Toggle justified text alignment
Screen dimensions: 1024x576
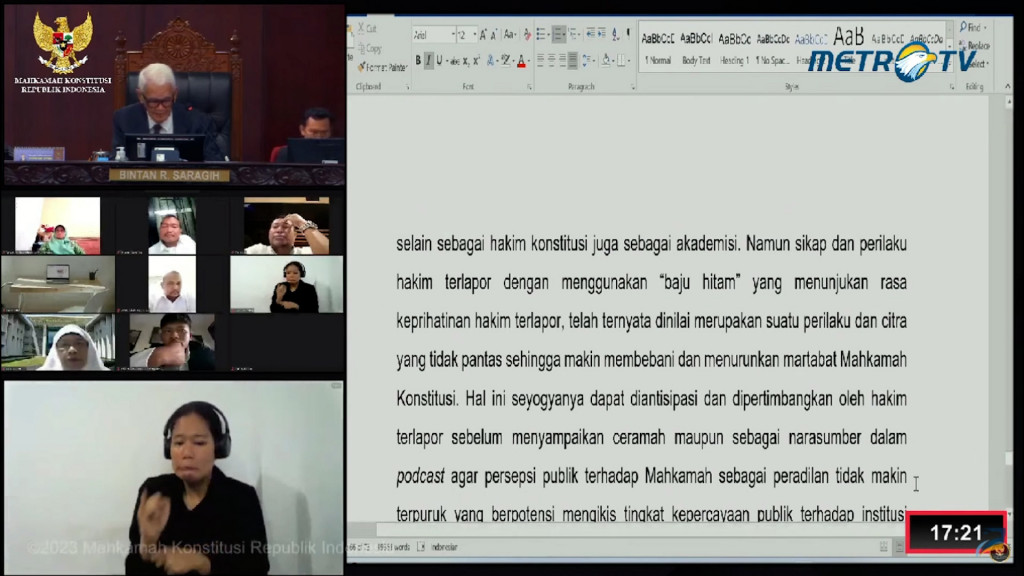[x=573, y=60]
